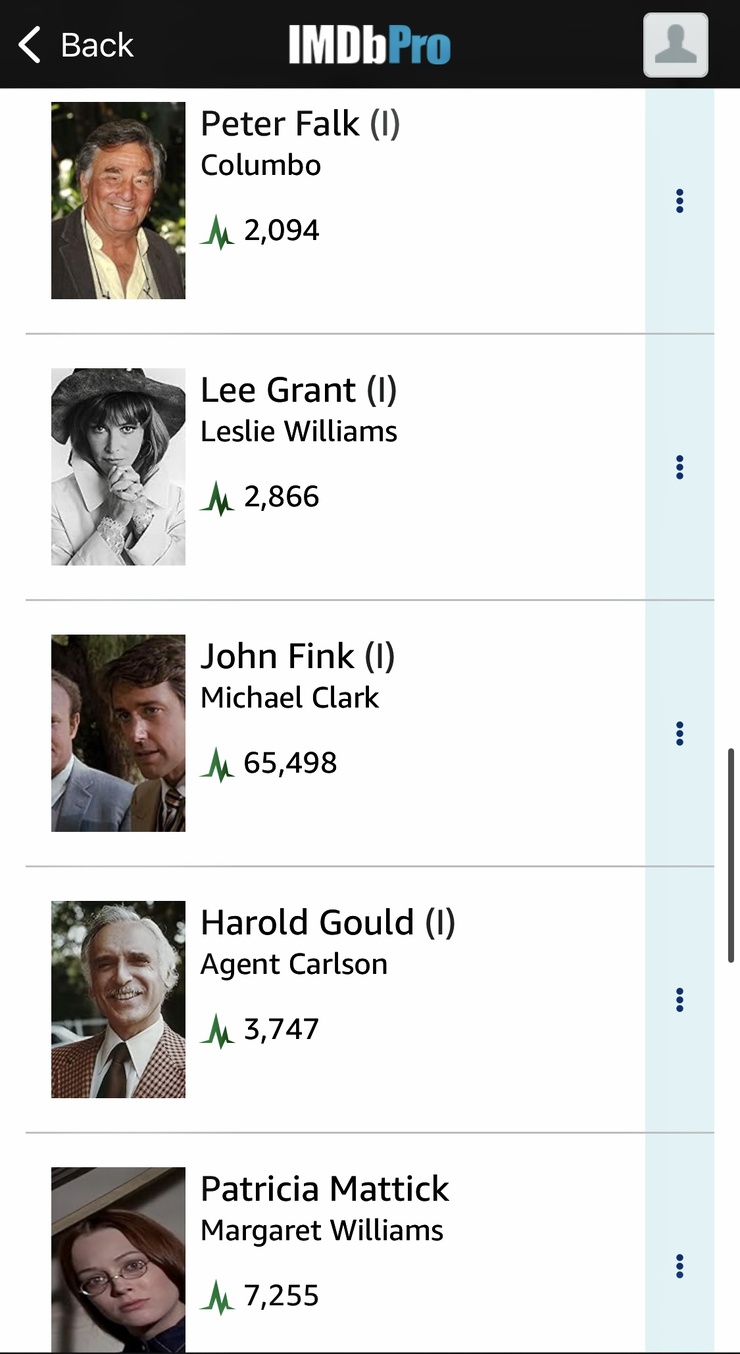
Task: Click Peter Falk's green STARmeter trend icon
Action: 218,229
